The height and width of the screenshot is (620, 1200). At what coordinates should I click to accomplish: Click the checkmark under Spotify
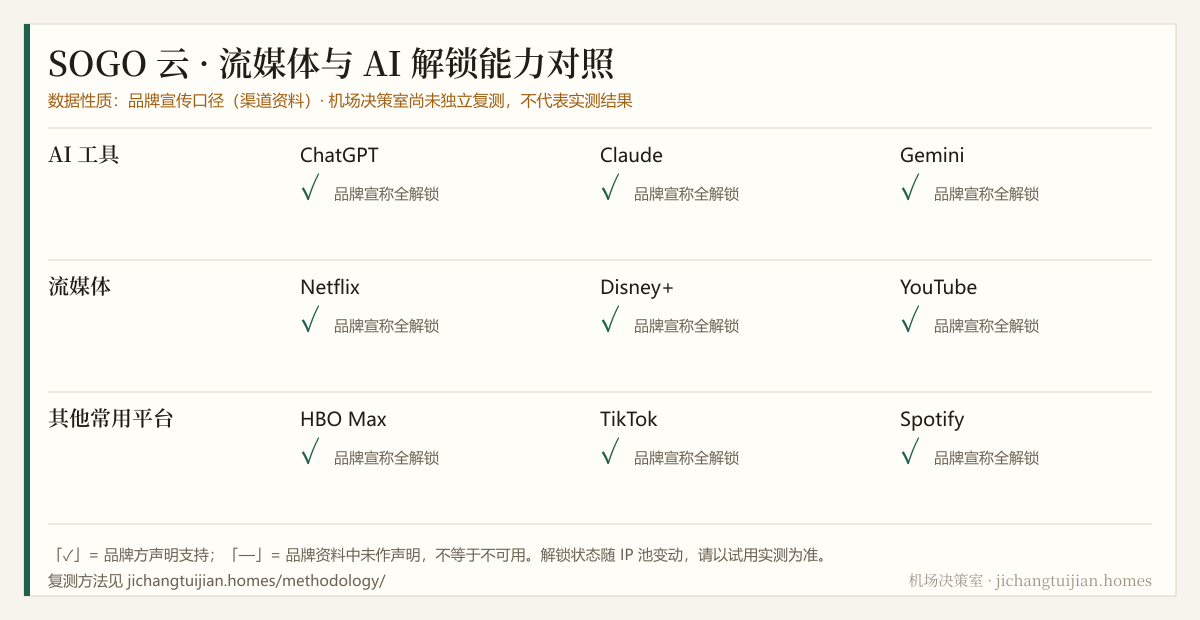click(x=910, y=452)
